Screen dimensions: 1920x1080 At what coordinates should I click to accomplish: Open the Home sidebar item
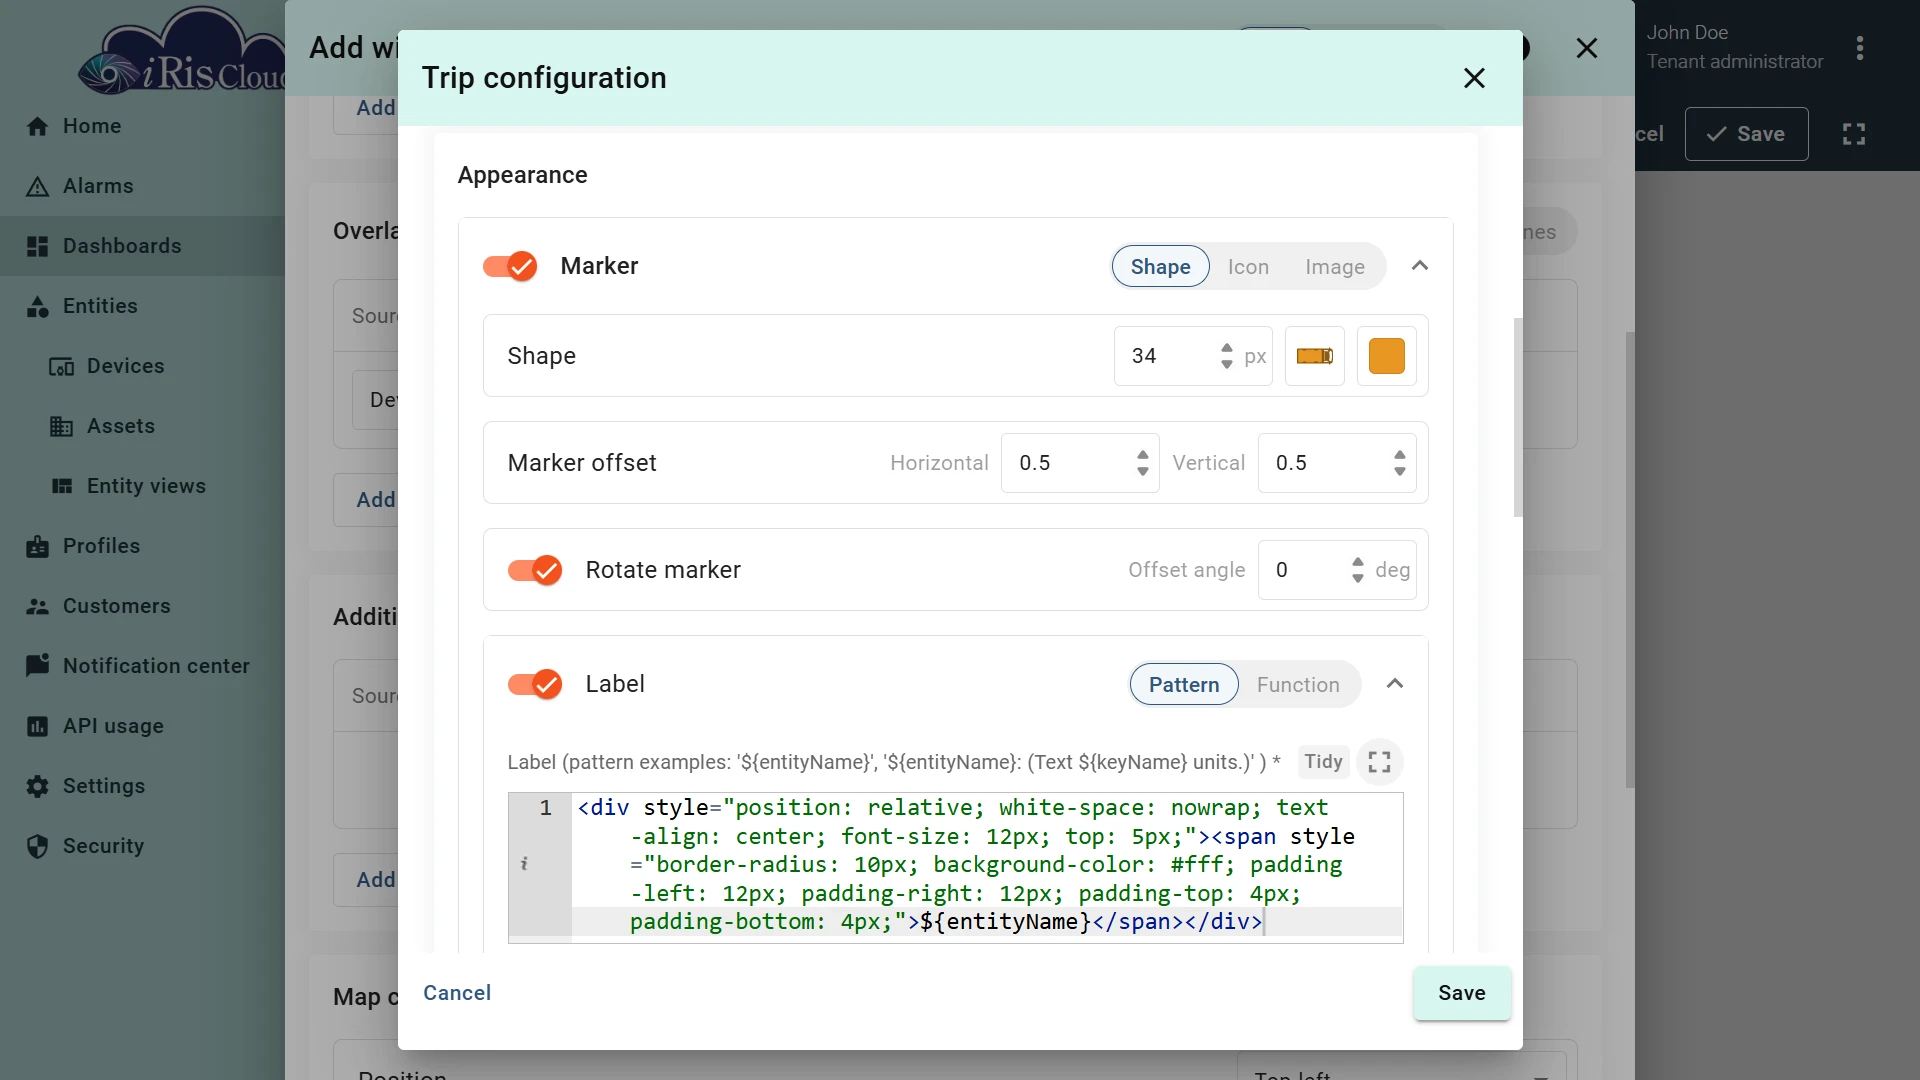click(142, 126)
